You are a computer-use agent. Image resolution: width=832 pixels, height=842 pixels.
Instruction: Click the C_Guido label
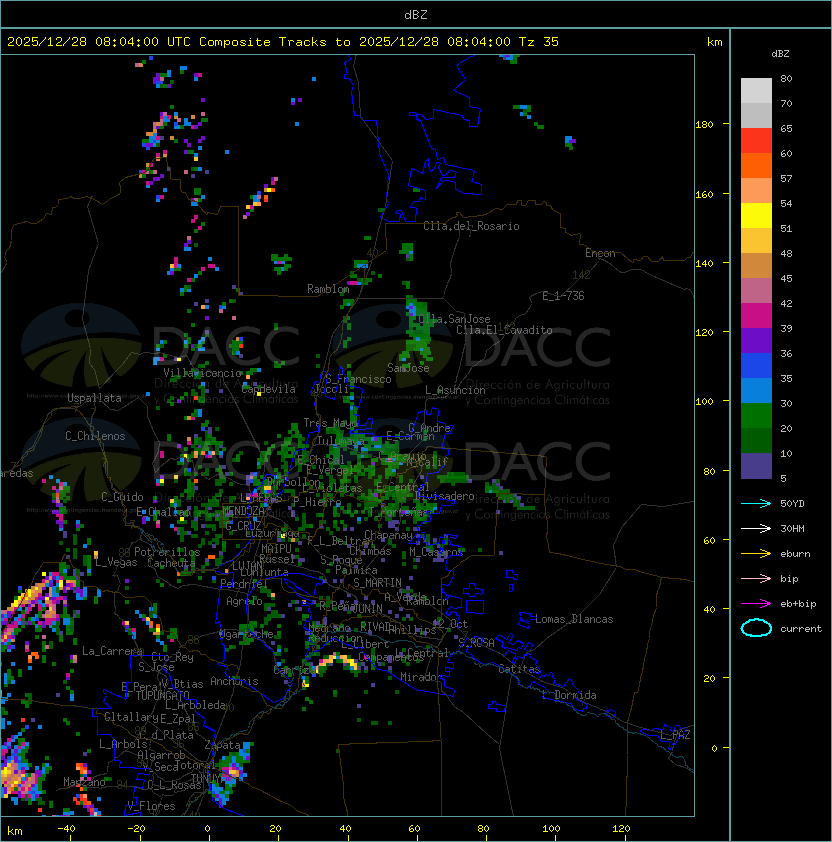(122, 497)
